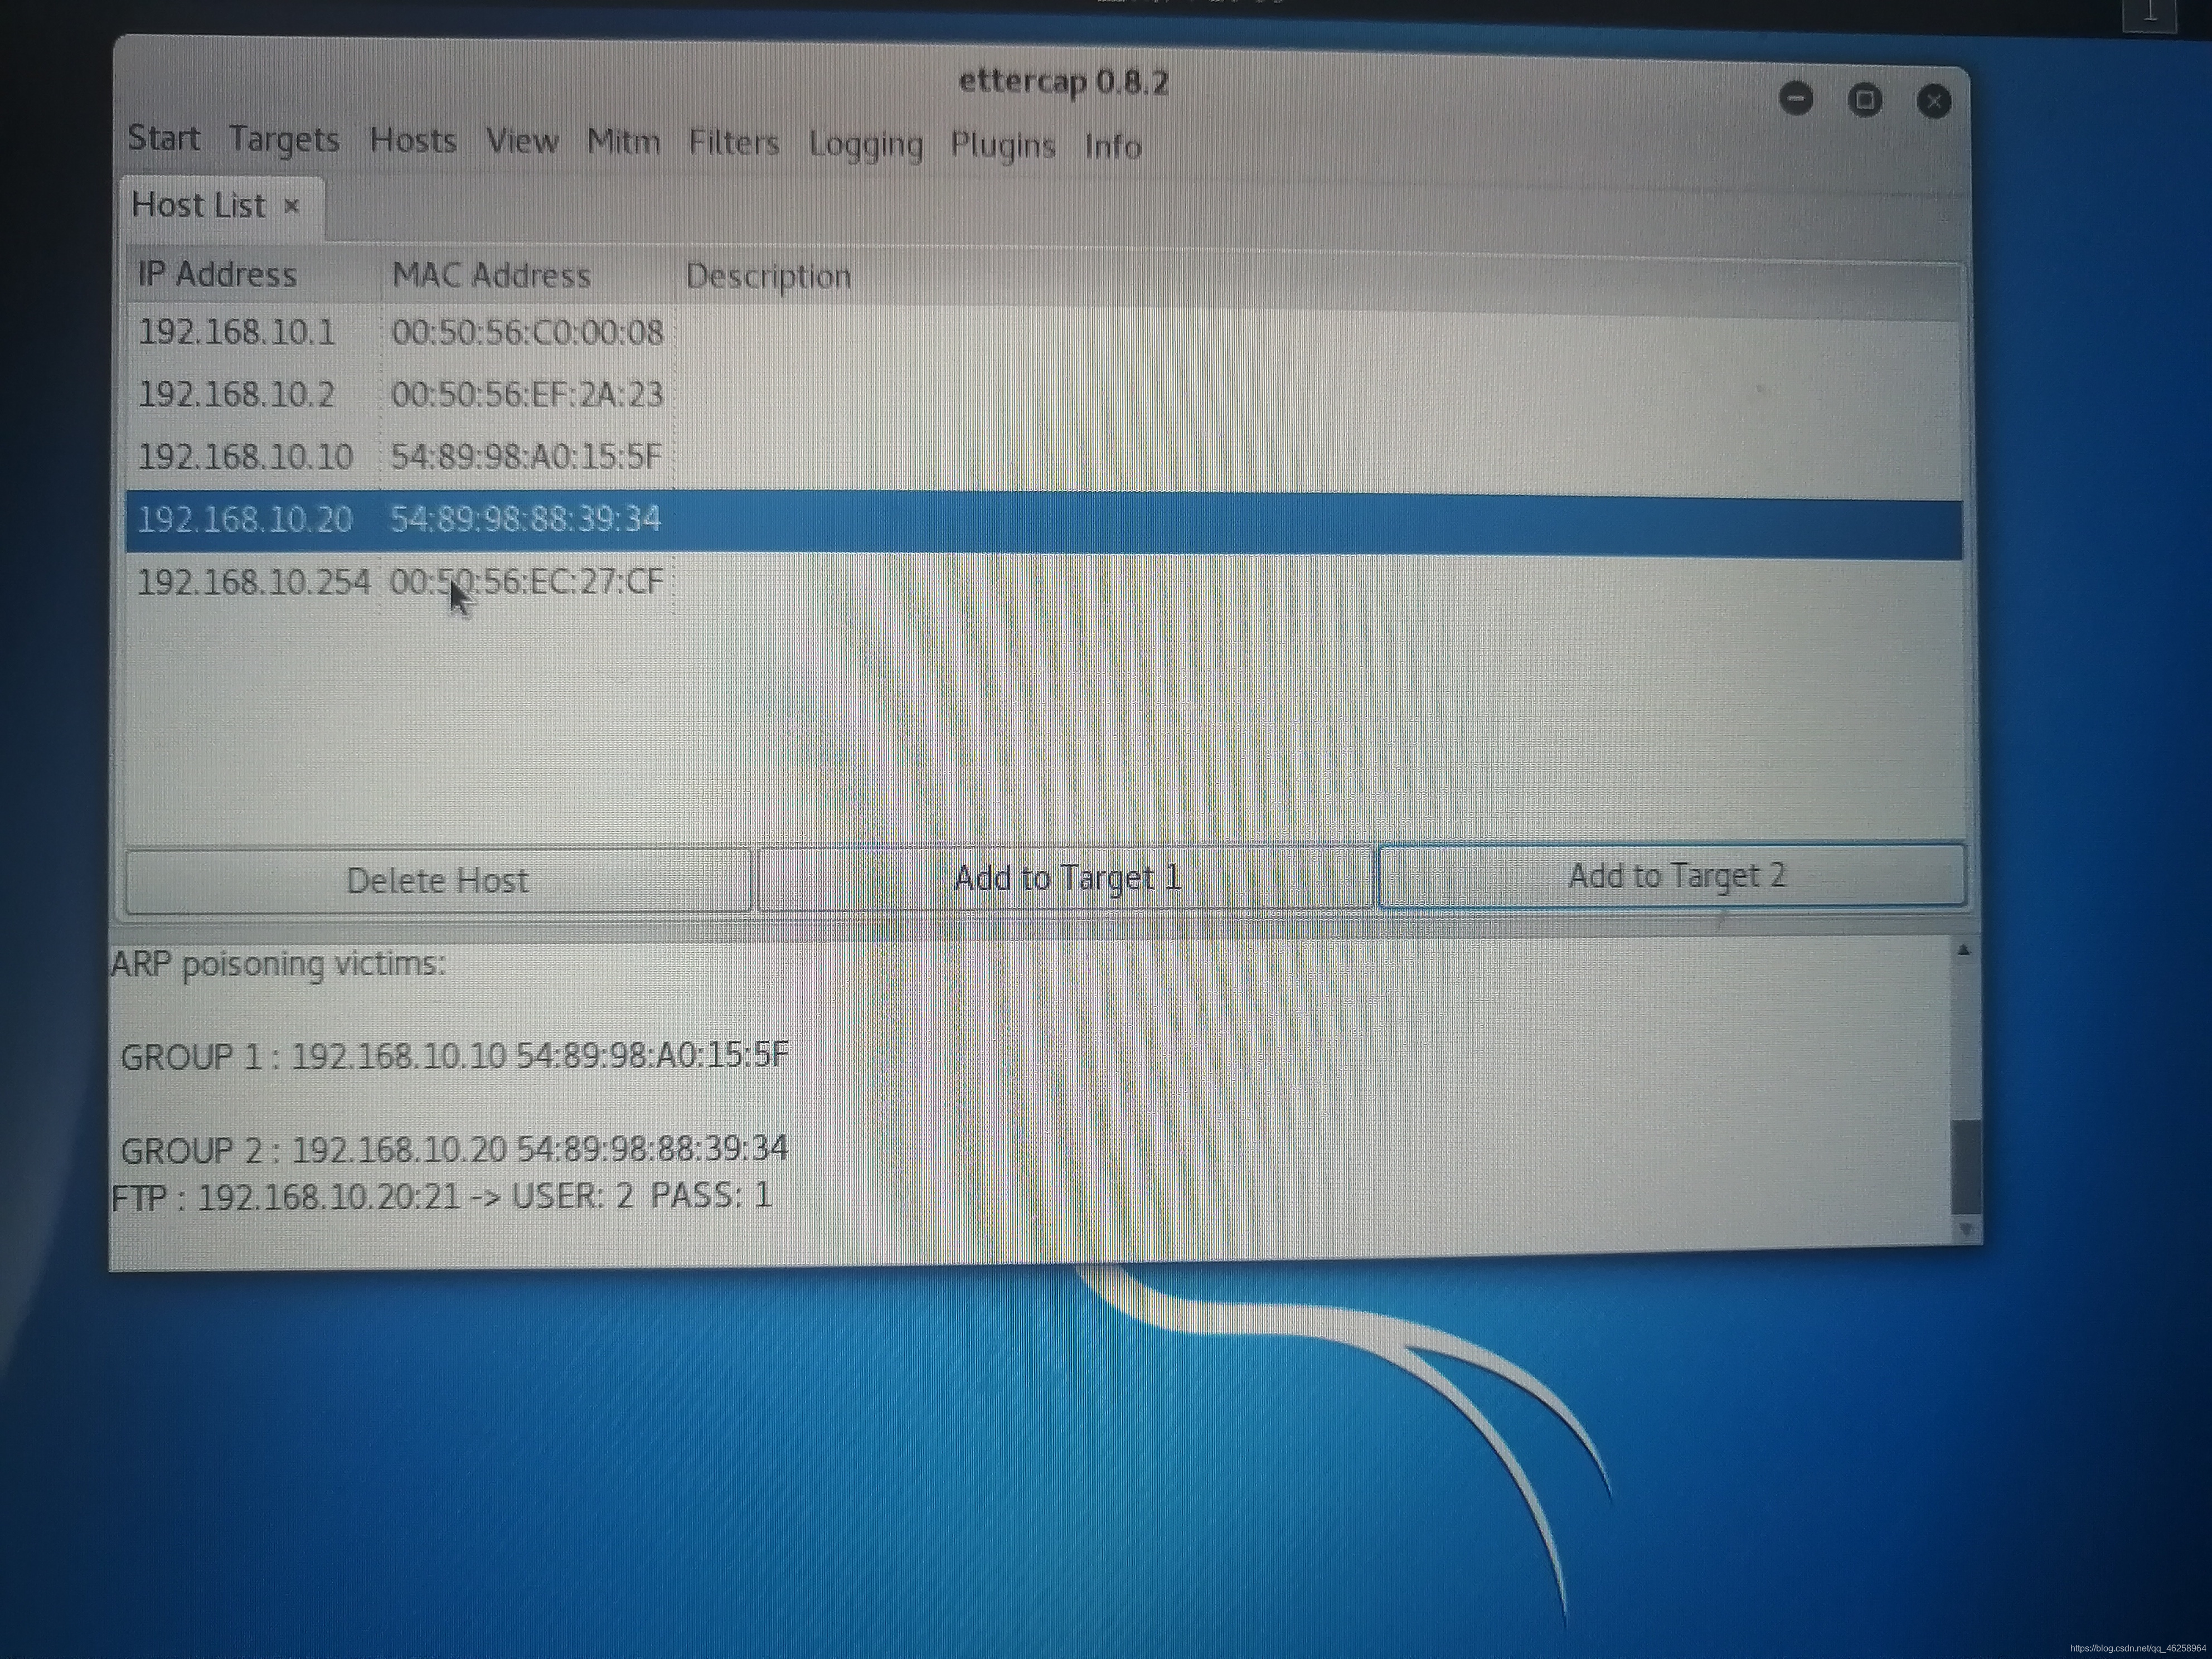This screenshot has height=1659, width=2212.
Task: Open the Hosts menu
Action: 413,140
